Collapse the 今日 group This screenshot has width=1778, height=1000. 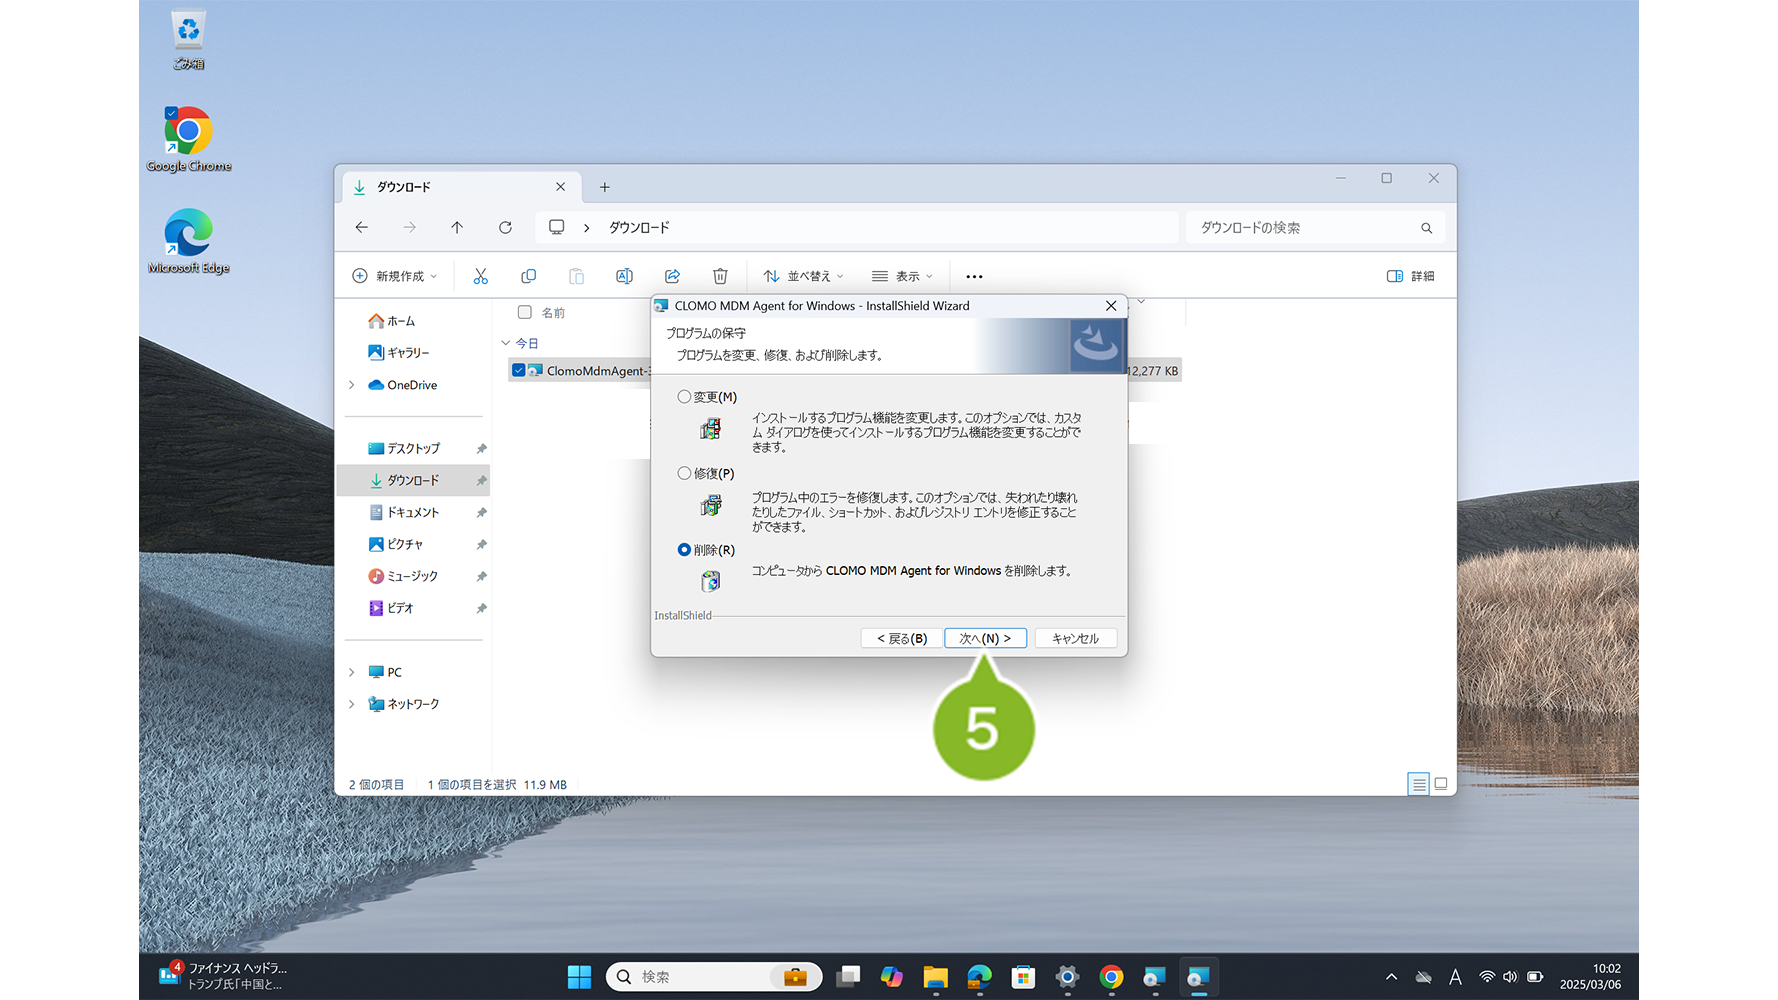506,343
